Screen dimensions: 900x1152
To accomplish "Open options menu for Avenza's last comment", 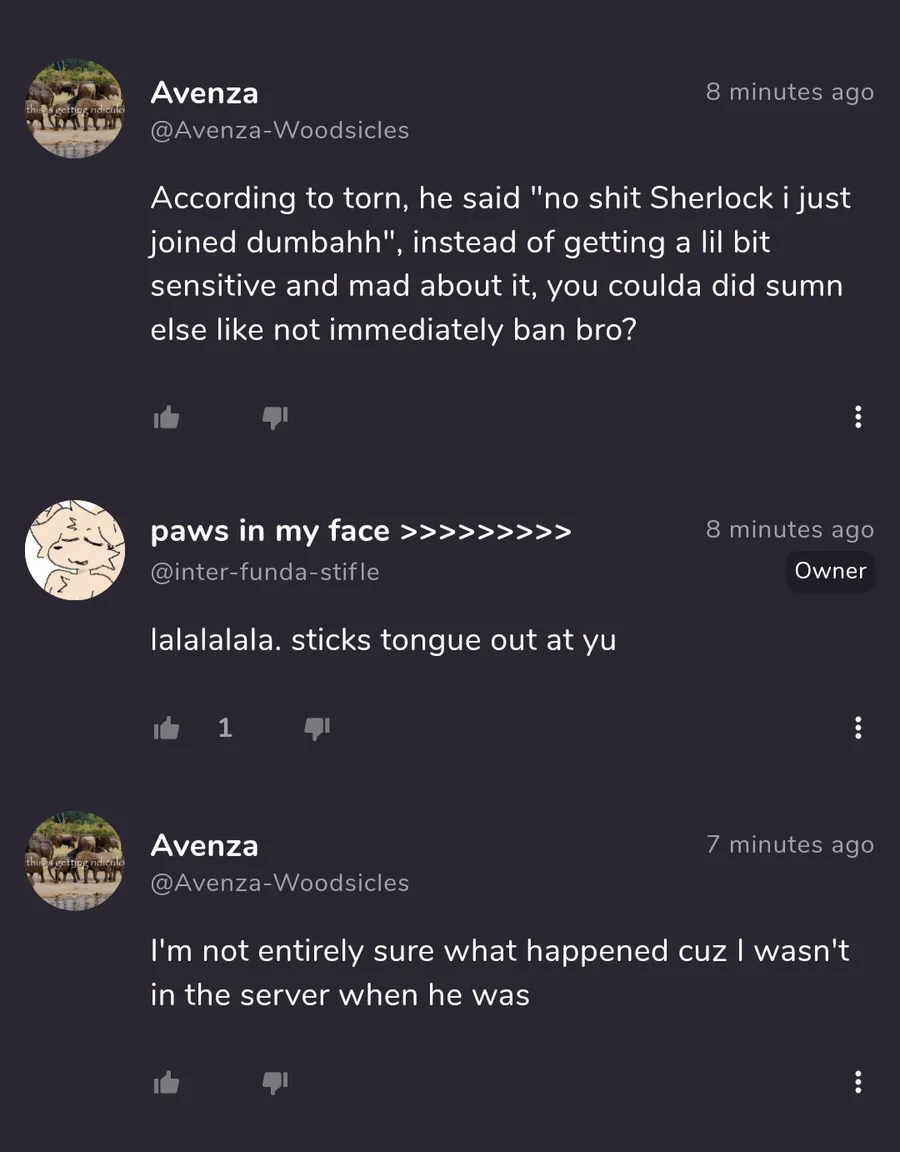I will 858,1082.
